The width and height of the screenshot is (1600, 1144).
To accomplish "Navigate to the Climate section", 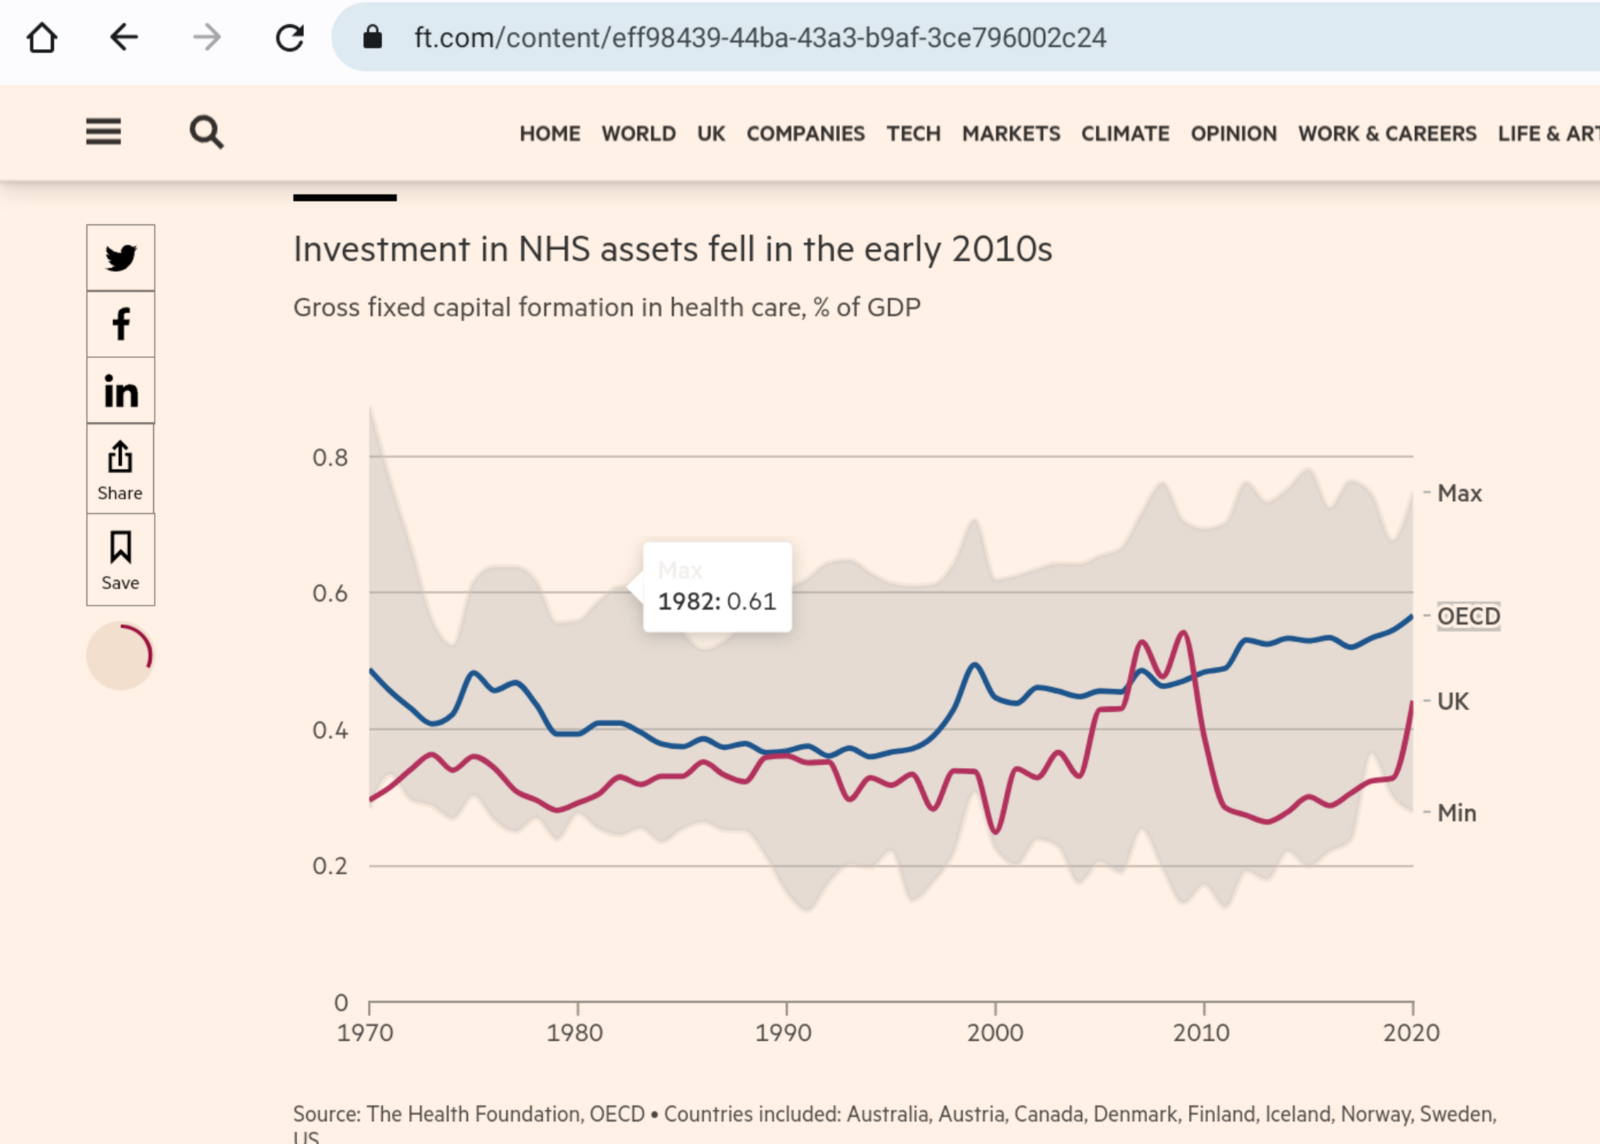I will point(1124,134).
